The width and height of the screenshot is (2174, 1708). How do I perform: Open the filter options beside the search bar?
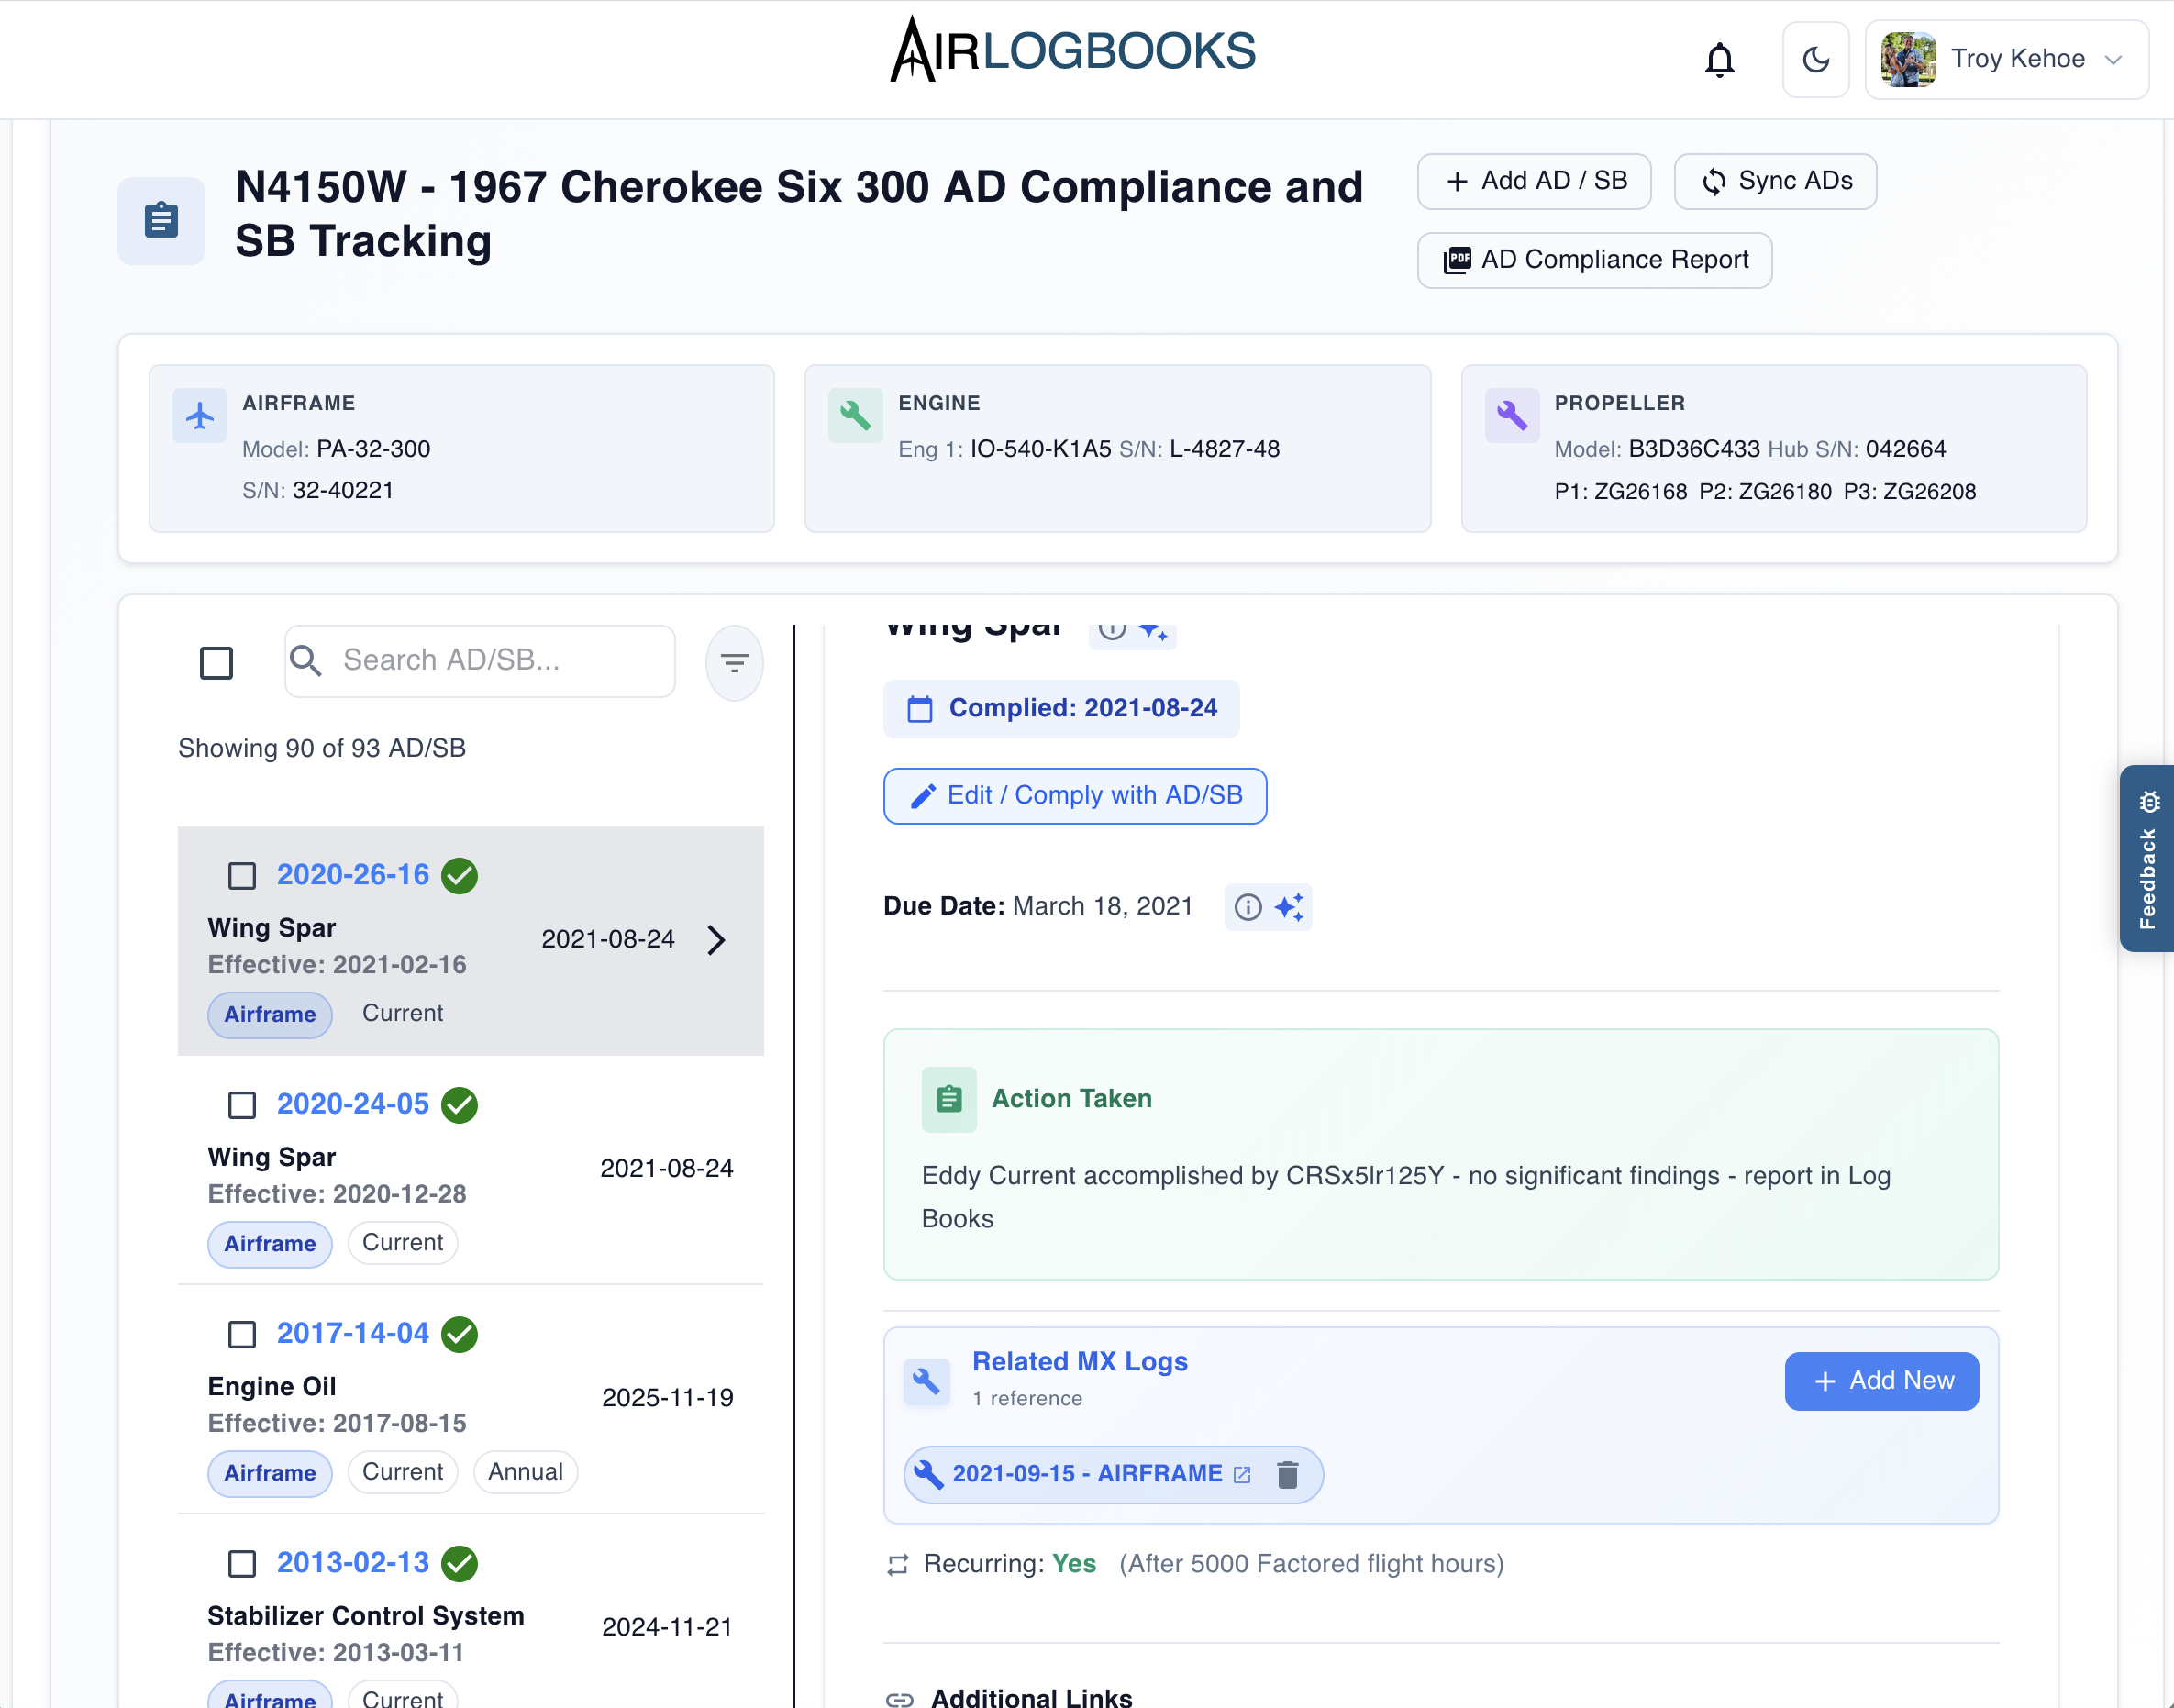click(x=734, y=662)
